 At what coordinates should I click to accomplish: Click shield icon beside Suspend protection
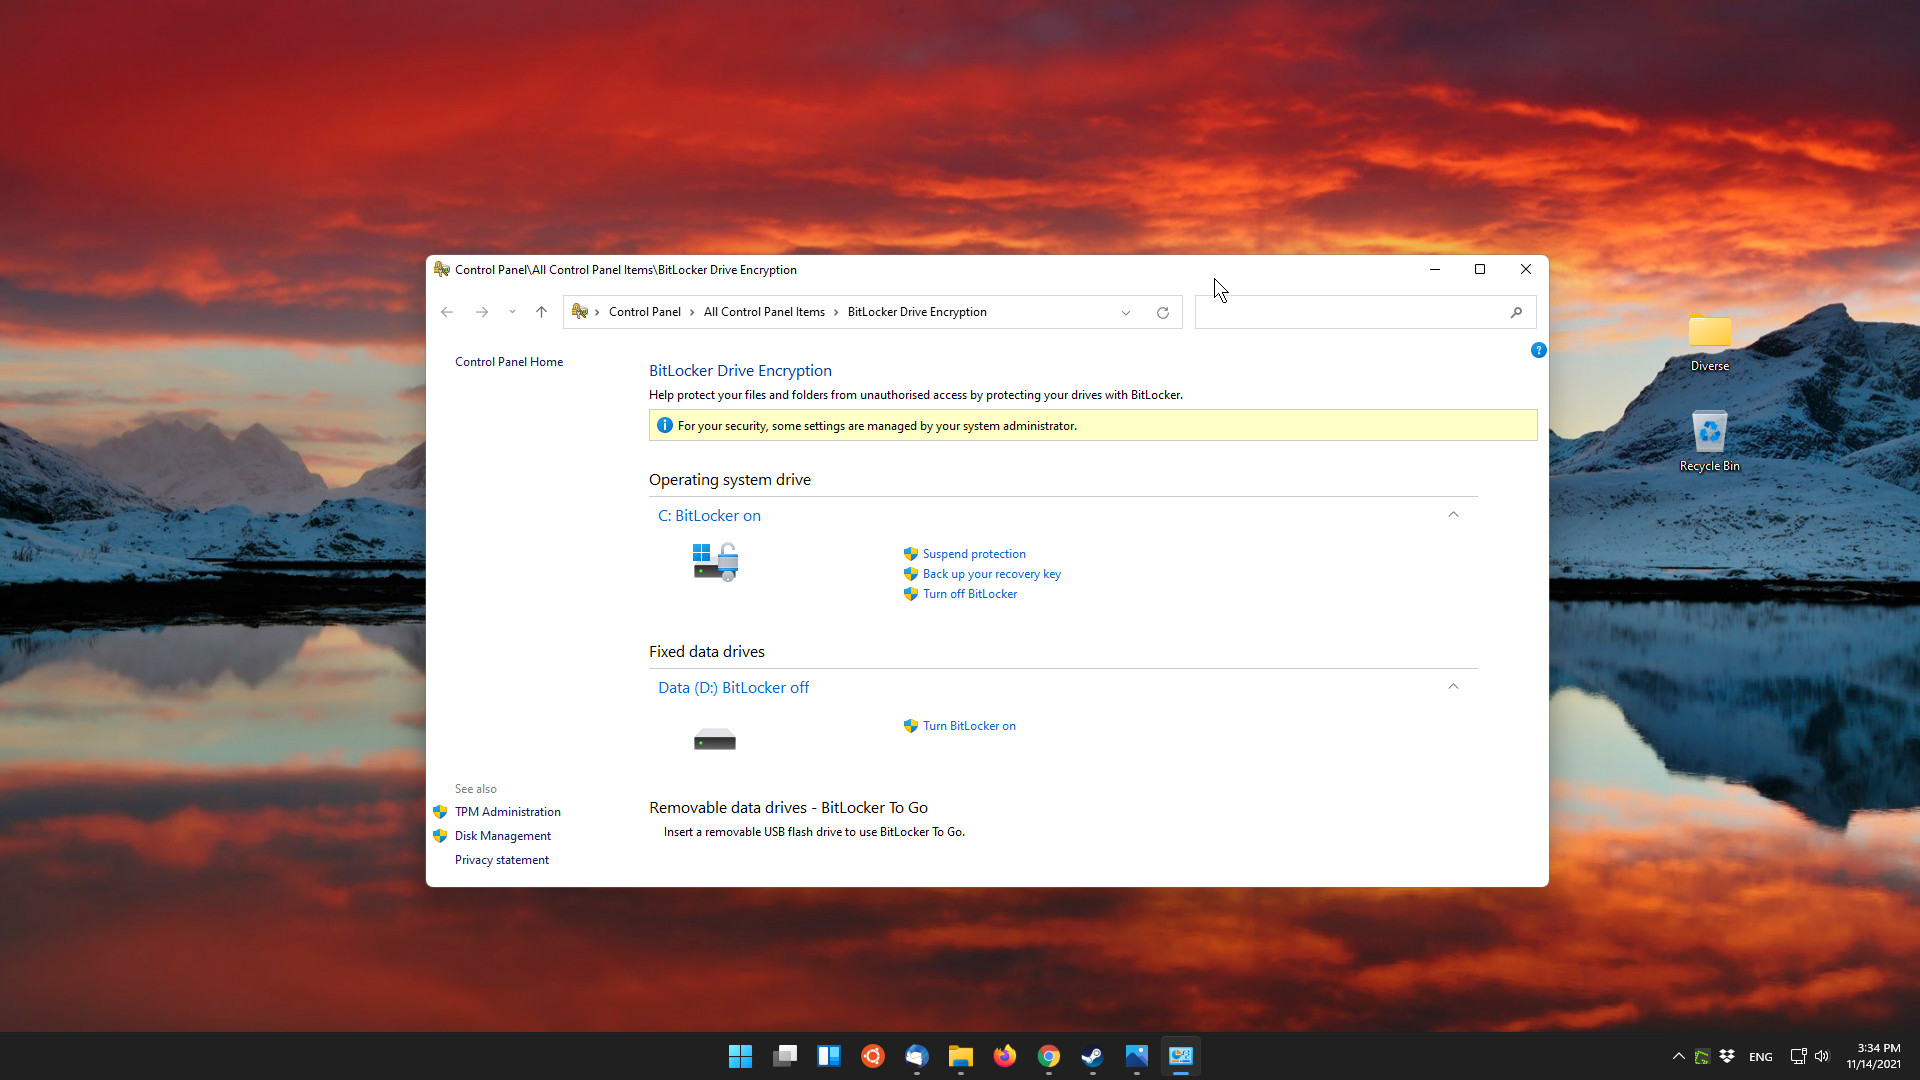point(910,554)
